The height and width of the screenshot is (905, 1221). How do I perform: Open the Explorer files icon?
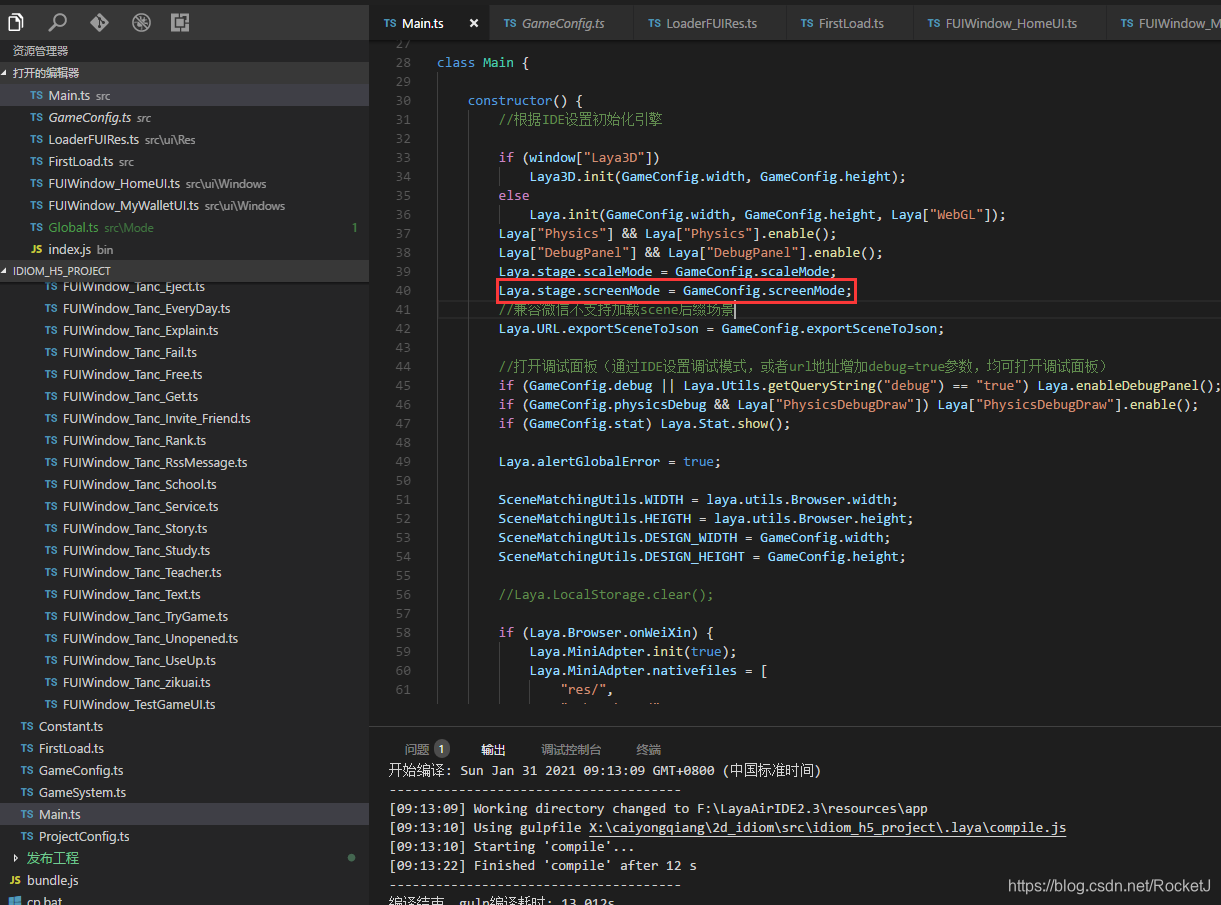coord(15,21)
